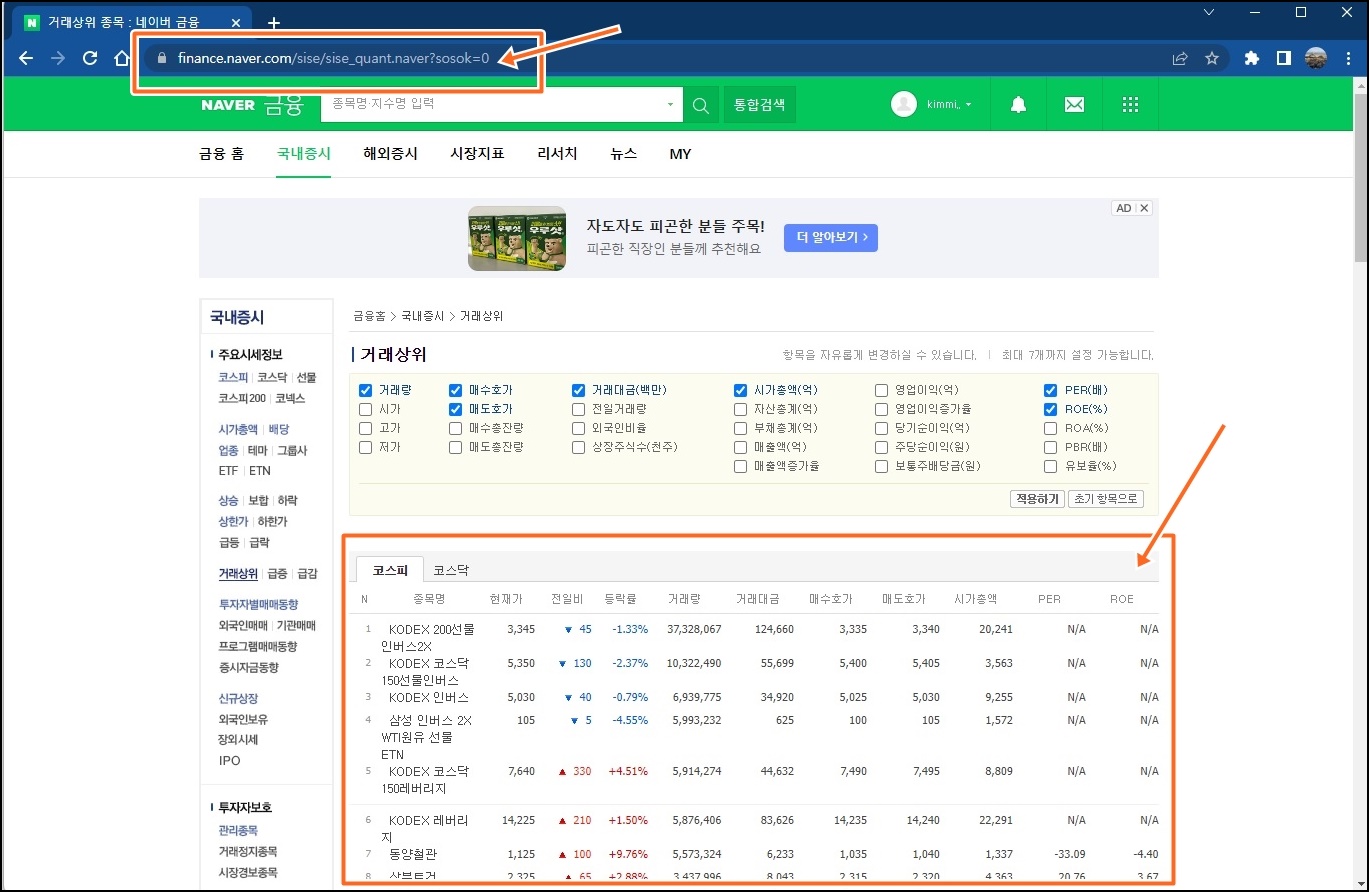Enable the 시가 checkbox
Image resolution: width=1369 pixels, height=892 pixels.
pos(365,409)
